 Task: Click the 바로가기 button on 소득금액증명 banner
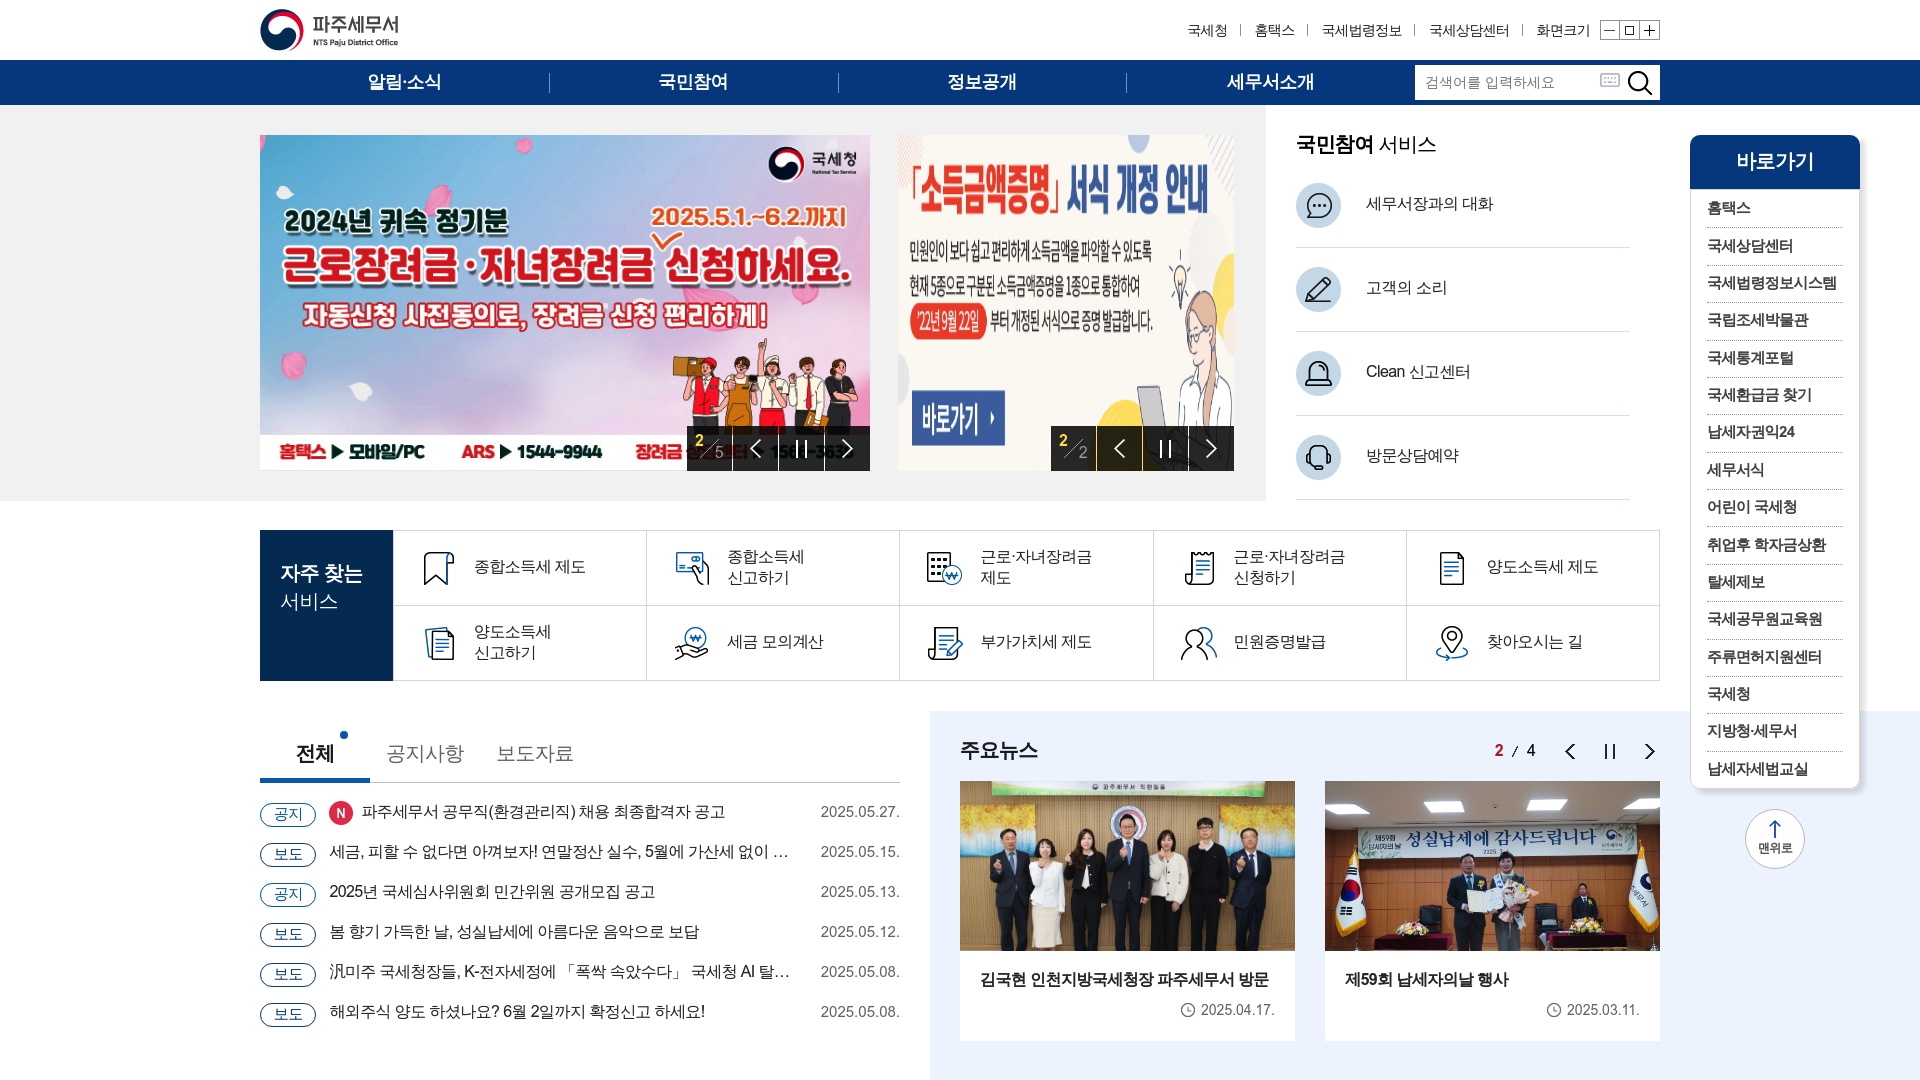point(958,418)
